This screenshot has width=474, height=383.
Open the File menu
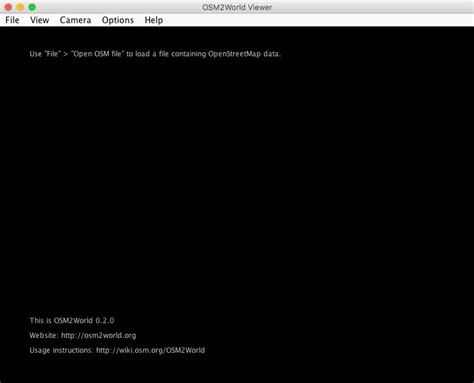point(12,20)
